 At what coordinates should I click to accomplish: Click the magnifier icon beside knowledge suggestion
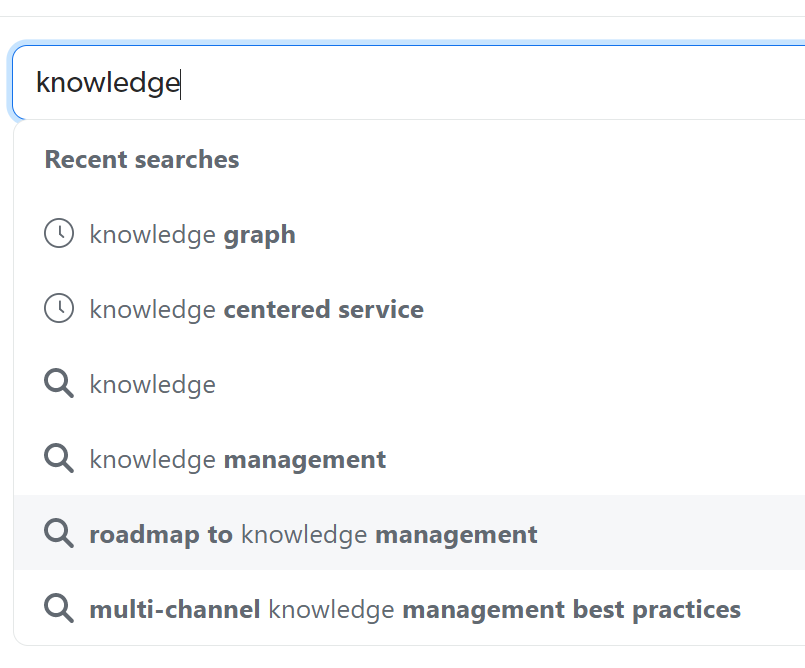59,383
